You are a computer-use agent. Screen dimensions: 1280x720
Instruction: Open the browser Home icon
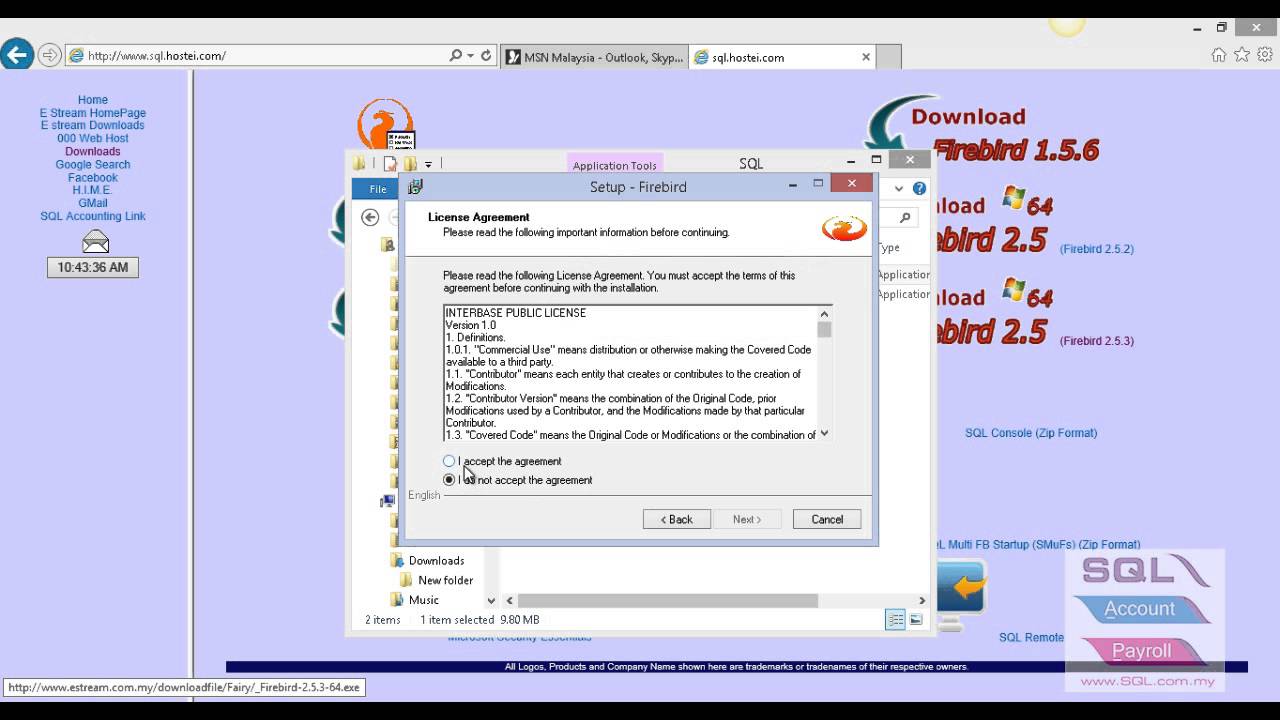coord(1219,55)
